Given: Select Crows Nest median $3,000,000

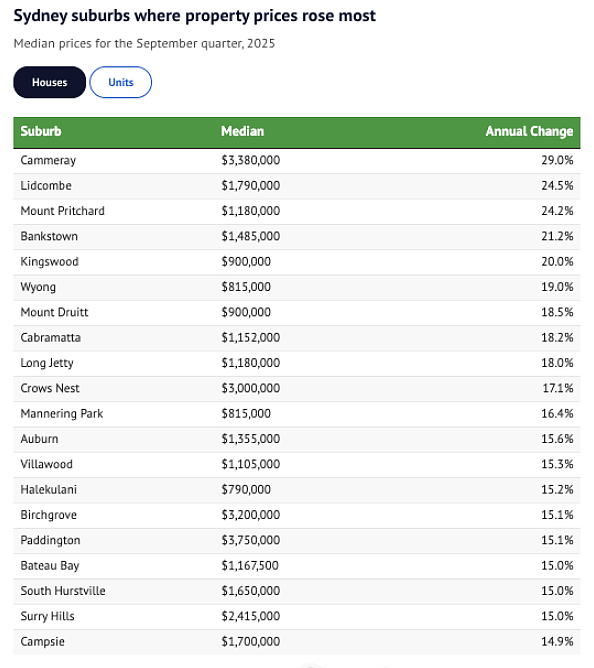Looking at the screenshot, I should 251,389.
